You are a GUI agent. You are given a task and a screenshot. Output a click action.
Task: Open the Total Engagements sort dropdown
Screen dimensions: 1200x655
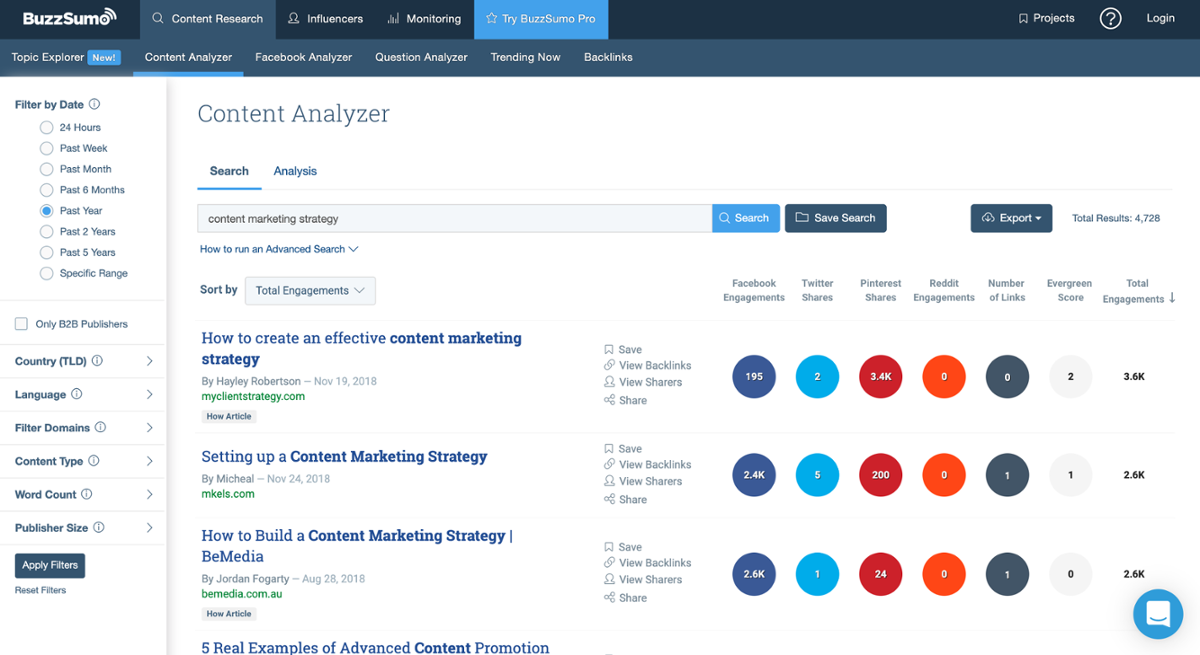310,291
